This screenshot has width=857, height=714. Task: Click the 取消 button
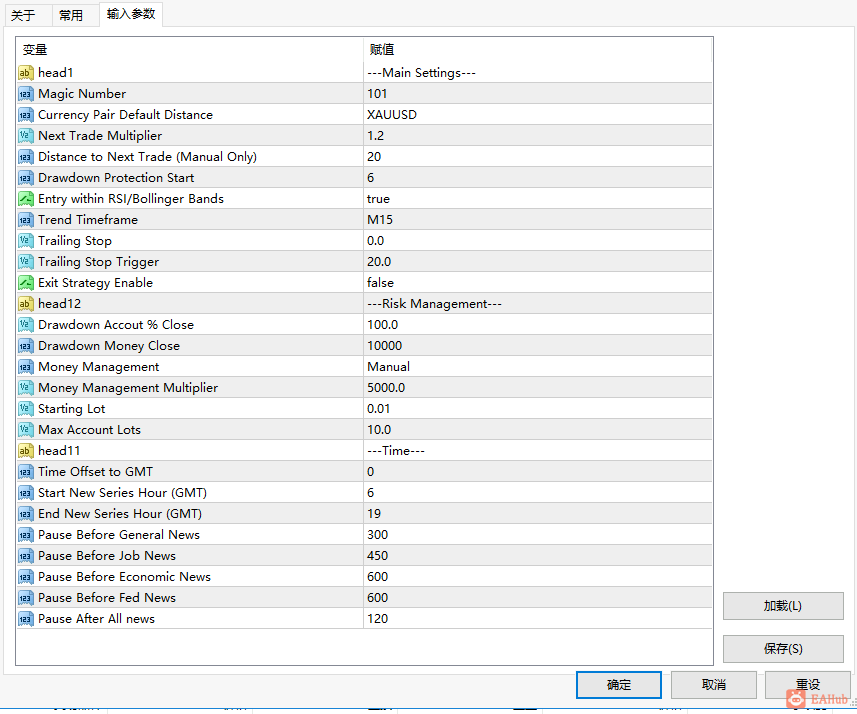click(714, 684)
